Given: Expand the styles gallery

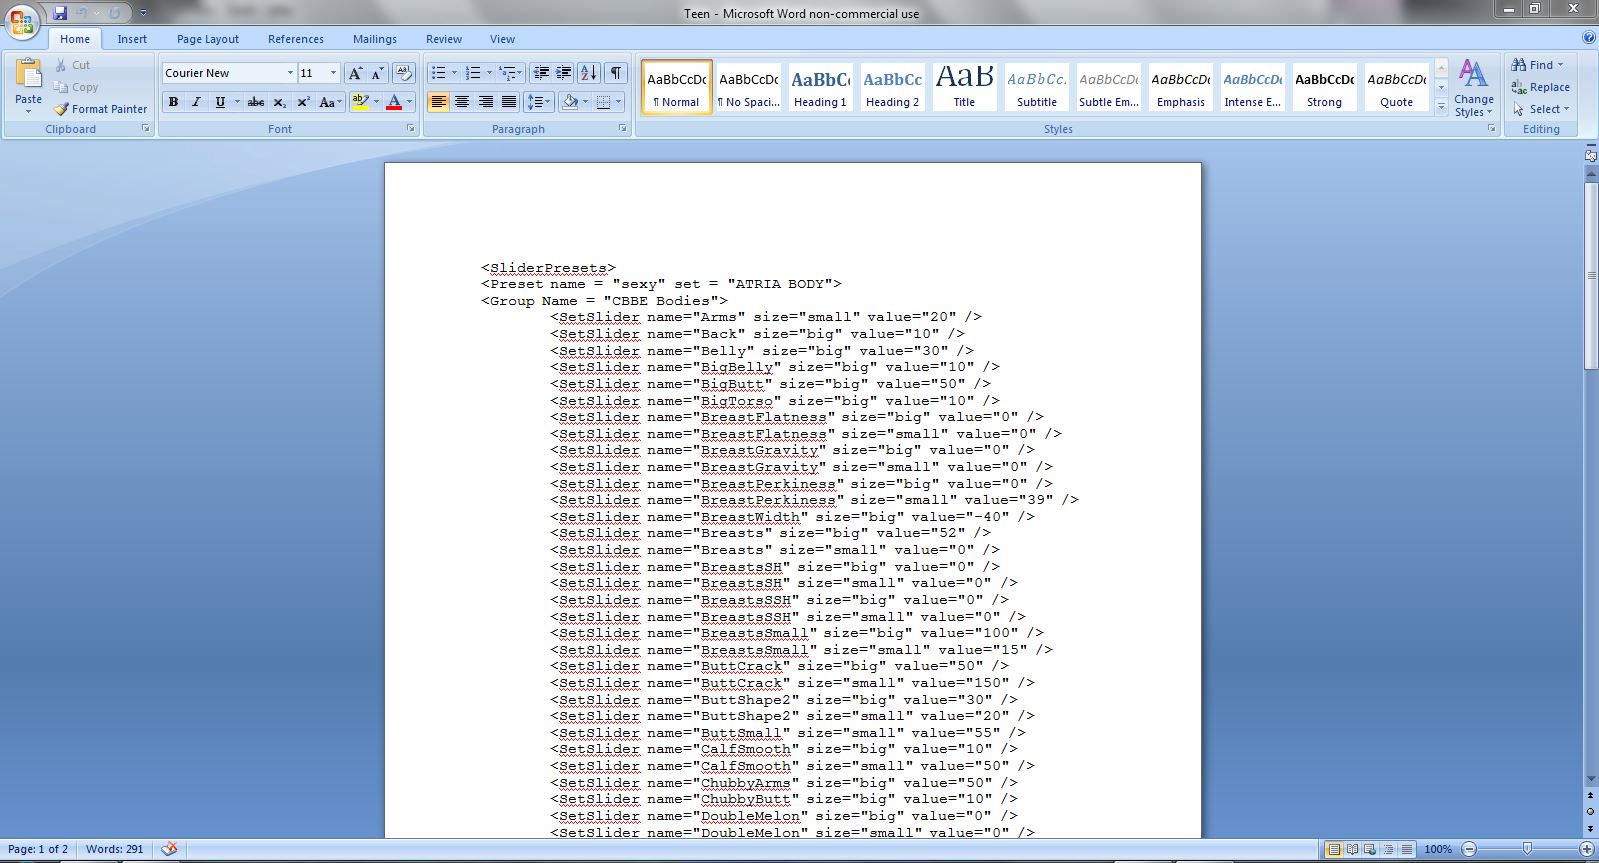Looking at the screenshot, I should point(1441,105).
